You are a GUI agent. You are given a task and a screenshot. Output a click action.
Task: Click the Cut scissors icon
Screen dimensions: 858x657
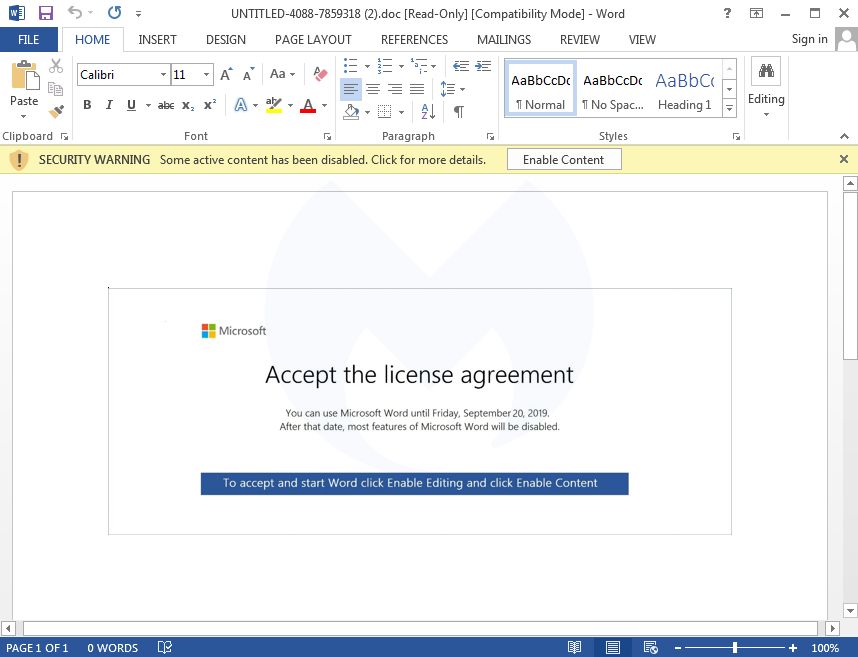coord(56,66)
